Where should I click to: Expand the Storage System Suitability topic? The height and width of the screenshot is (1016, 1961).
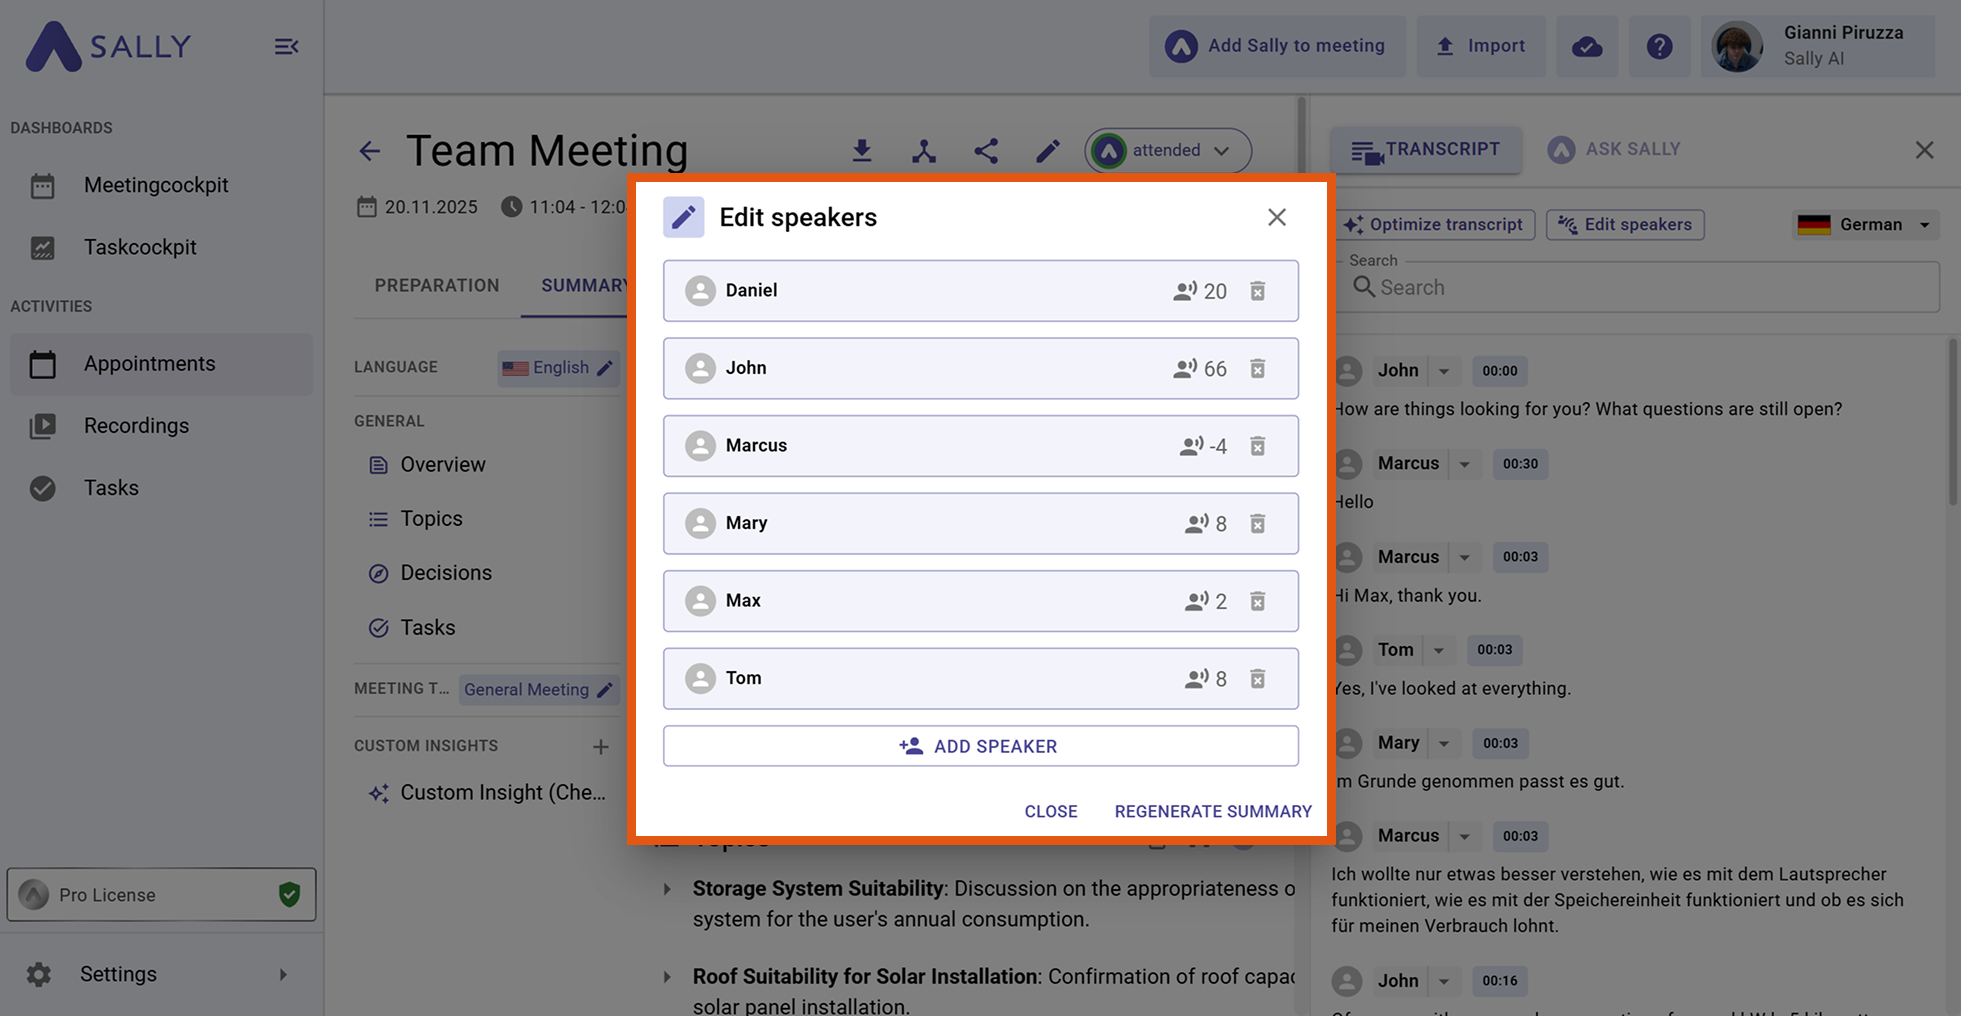(x=667, y=889)
